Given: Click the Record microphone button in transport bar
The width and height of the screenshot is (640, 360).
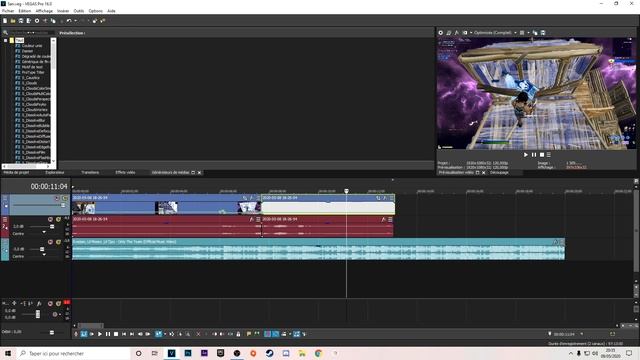Looking at the screenshot, I should tap(76, 334).
